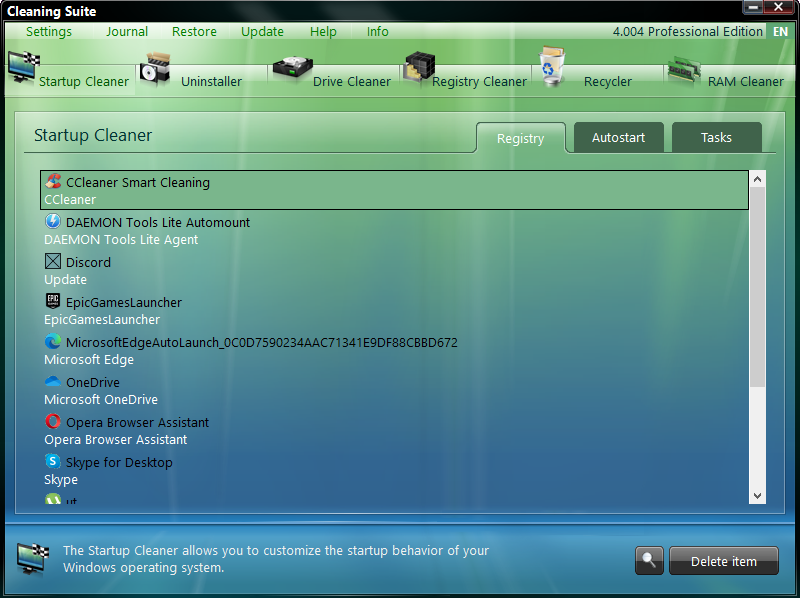Switch to the Tasks tab

click(716, 138)
